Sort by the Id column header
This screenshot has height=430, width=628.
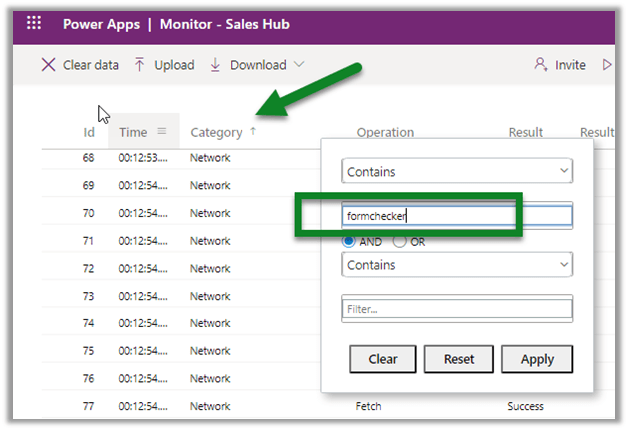pyautogui.click(x=89, y=132)
